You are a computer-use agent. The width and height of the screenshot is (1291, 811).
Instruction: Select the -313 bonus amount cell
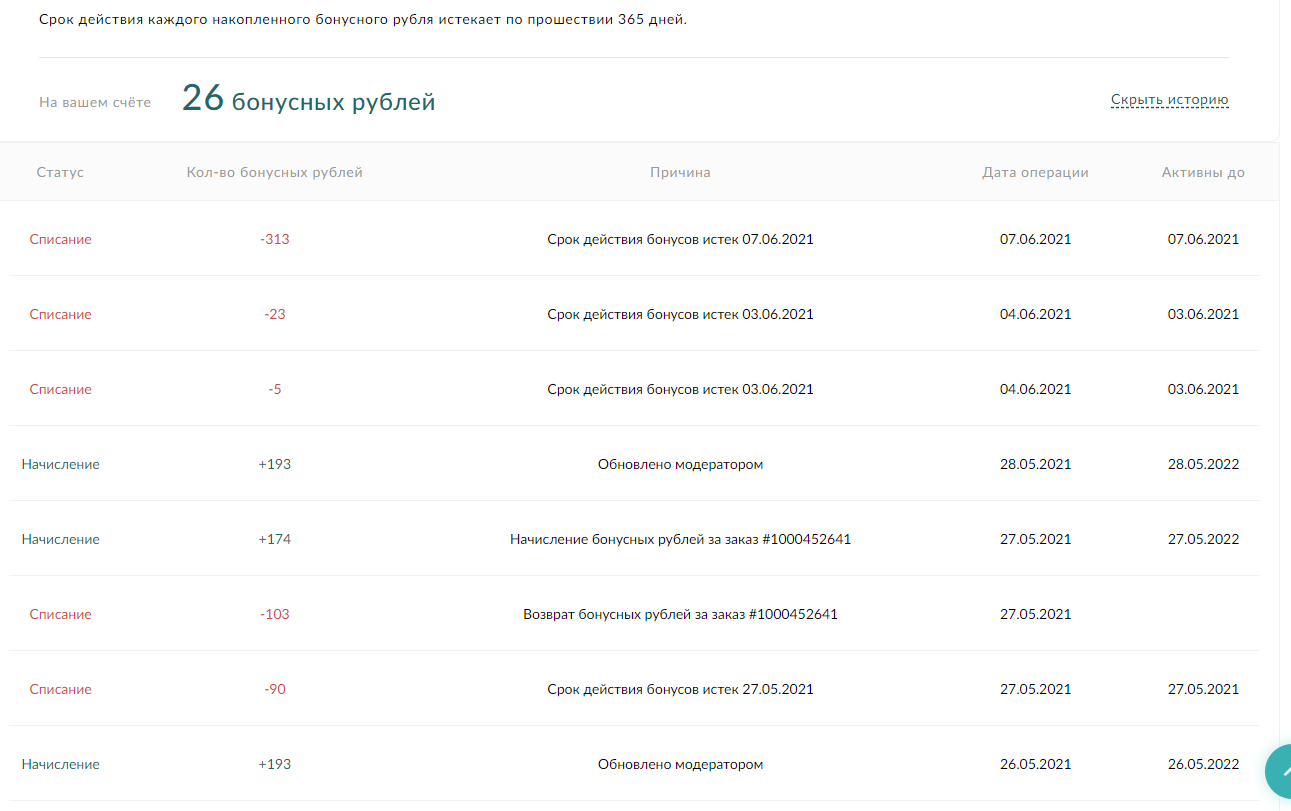pos(274,239)
